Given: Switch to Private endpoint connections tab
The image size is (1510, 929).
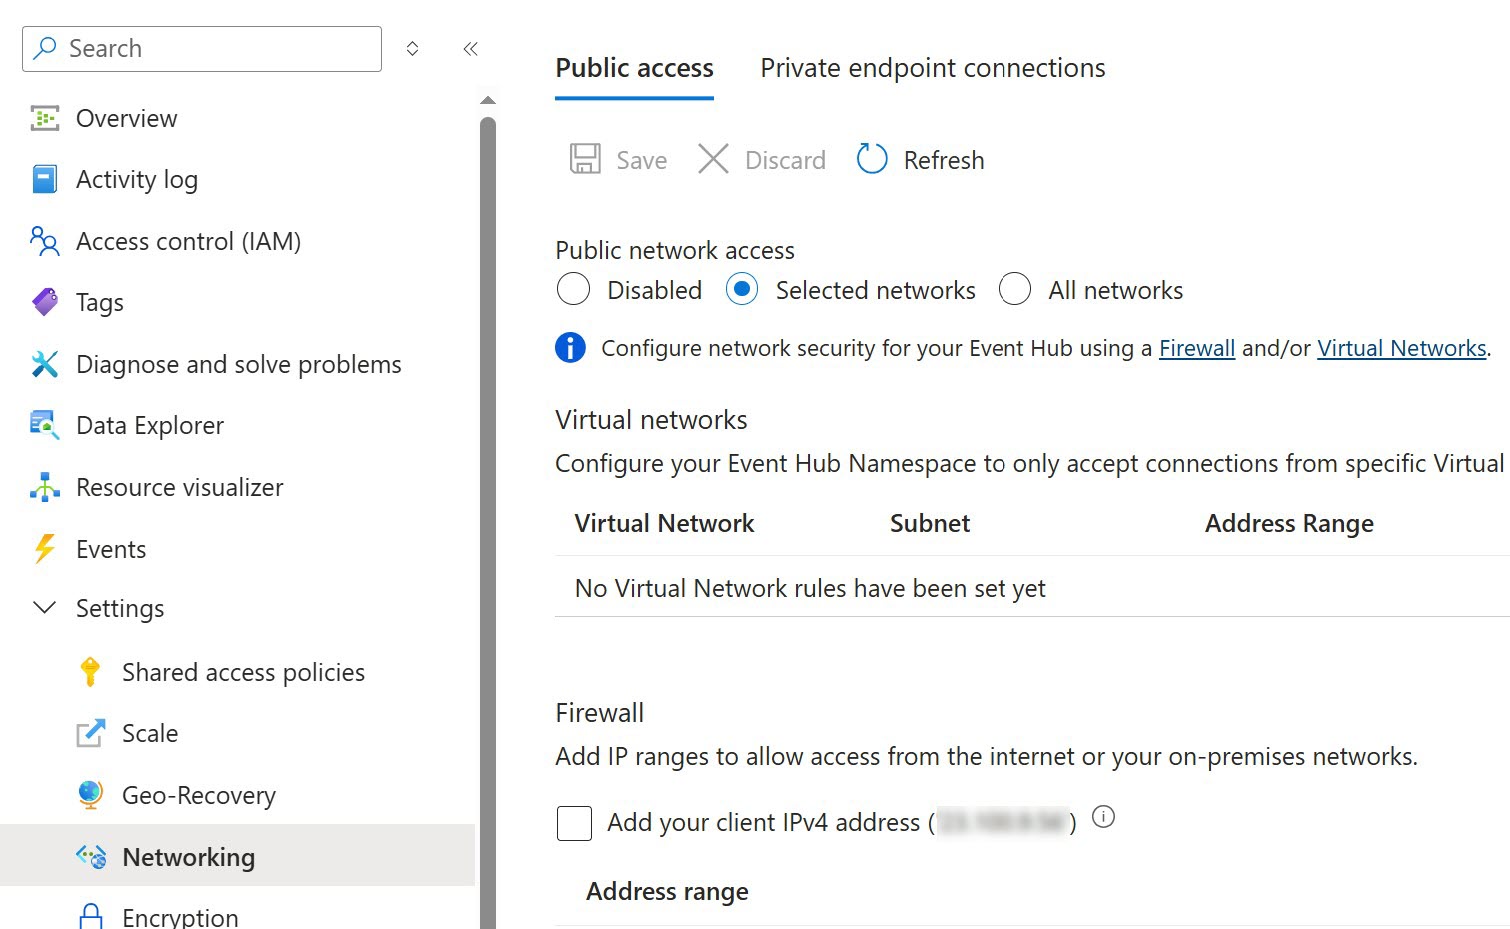Looking at the screenshot, I should (932, 68).
